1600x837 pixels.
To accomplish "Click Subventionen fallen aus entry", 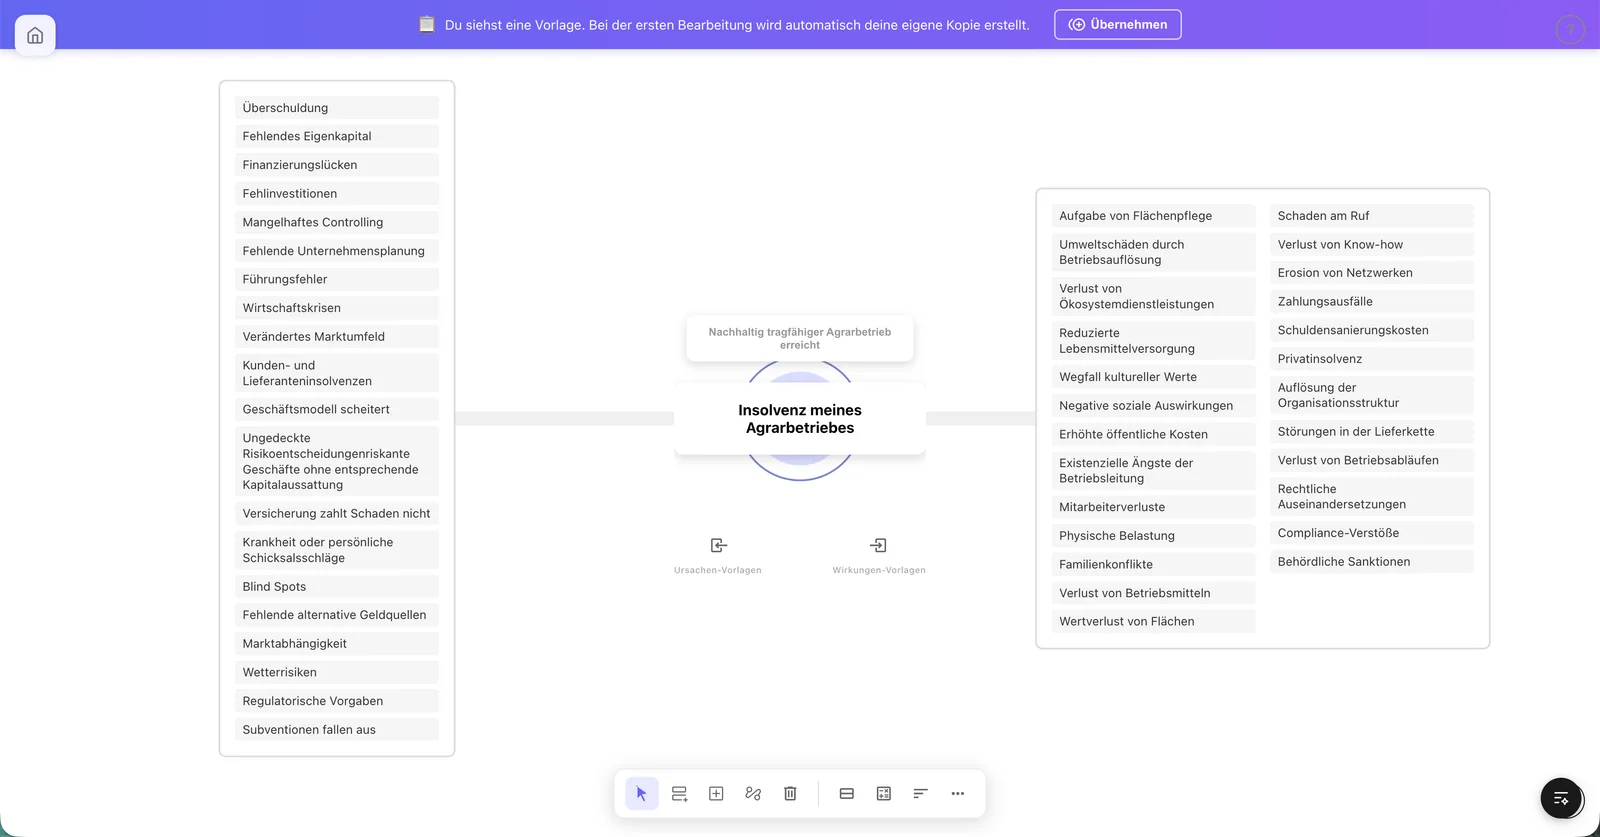I will [337, 730].
